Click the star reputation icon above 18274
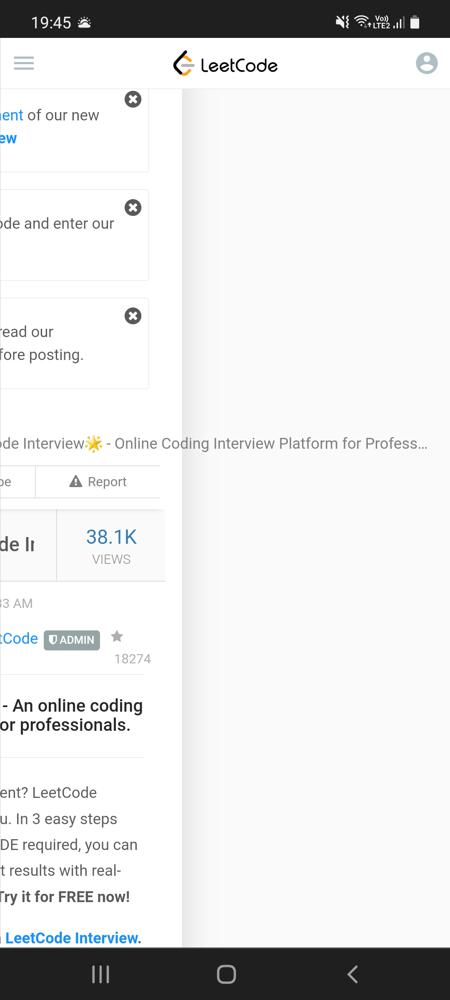Screen dimensions: 450x1000 pyautogui.click(x=117, y=636)
